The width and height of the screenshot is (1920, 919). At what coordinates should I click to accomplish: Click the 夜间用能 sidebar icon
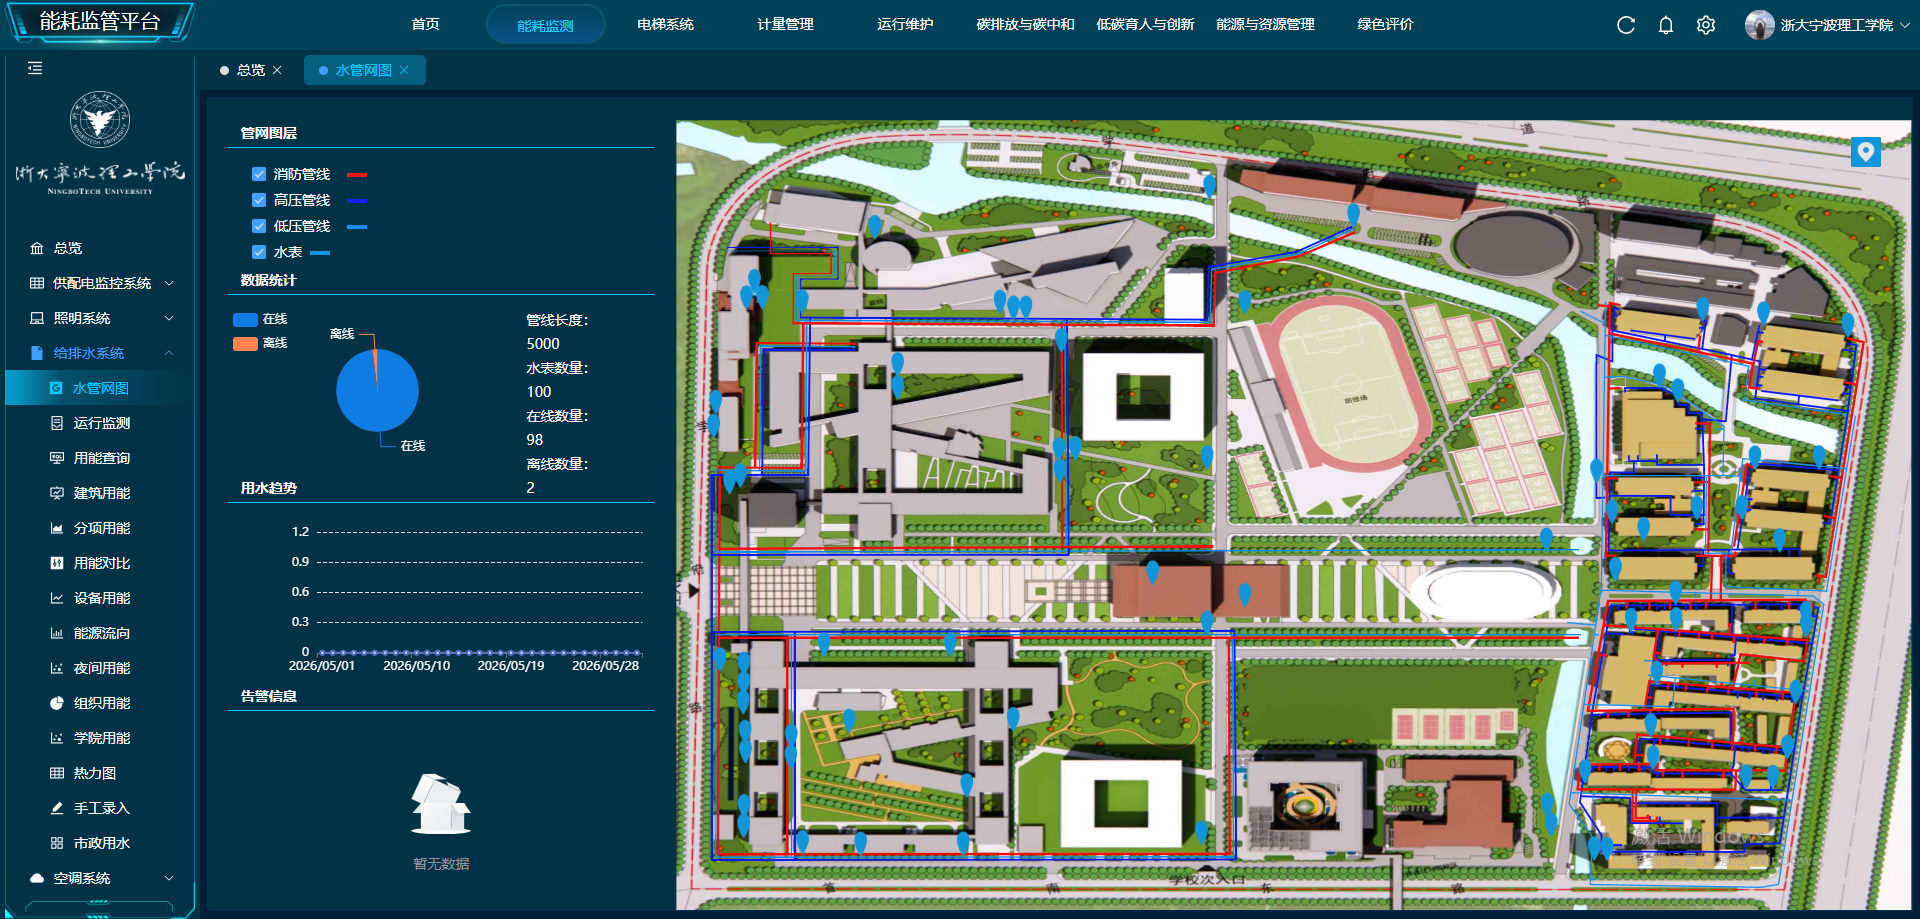point(57,668)
